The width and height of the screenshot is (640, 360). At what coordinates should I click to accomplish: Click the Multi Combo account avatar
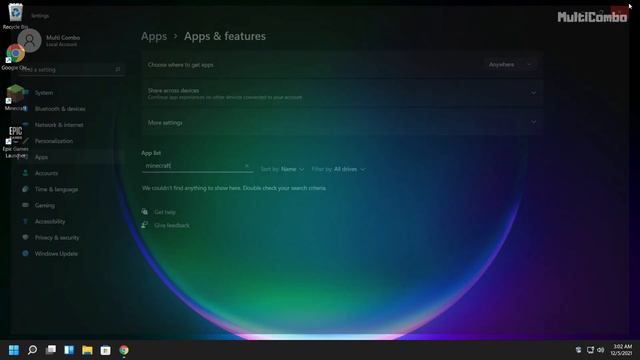point(29,40)
